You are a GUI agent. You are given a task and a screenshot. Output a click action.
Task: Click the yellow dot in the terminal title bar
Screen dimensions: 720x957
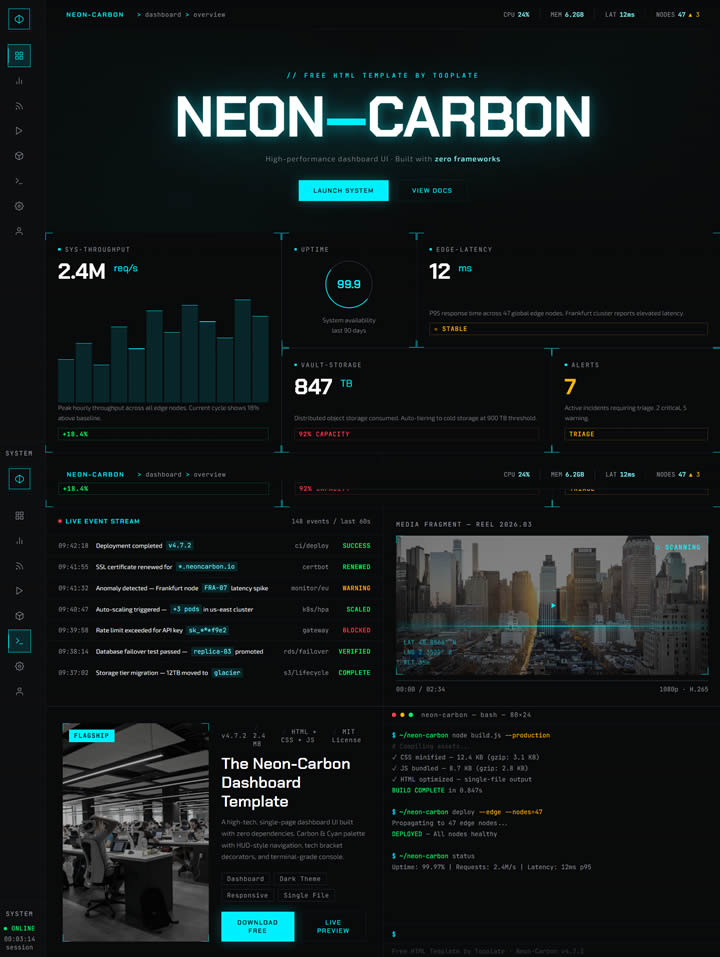coord(402,715)
